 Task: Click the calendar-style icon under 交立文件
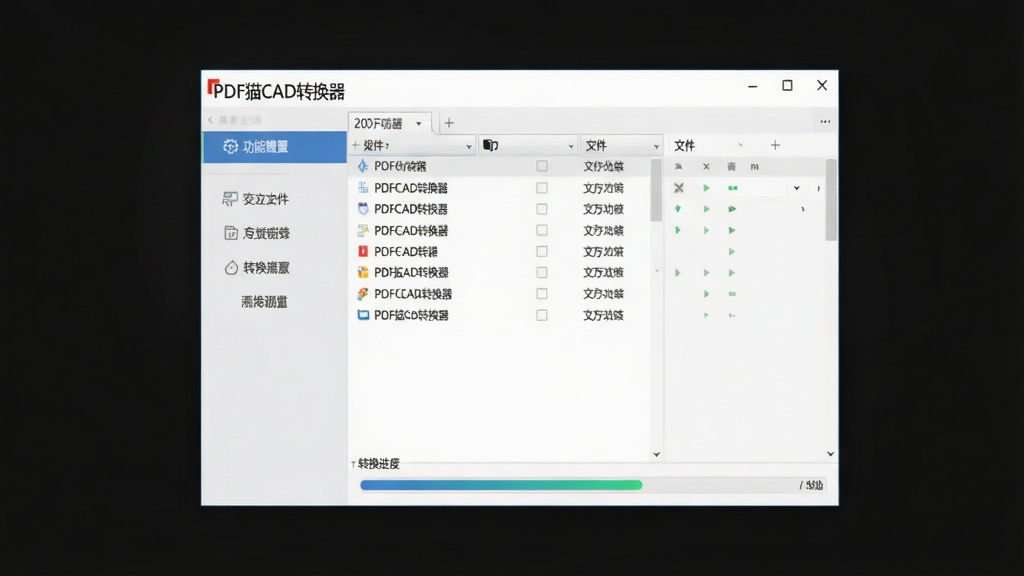(231, 233)
